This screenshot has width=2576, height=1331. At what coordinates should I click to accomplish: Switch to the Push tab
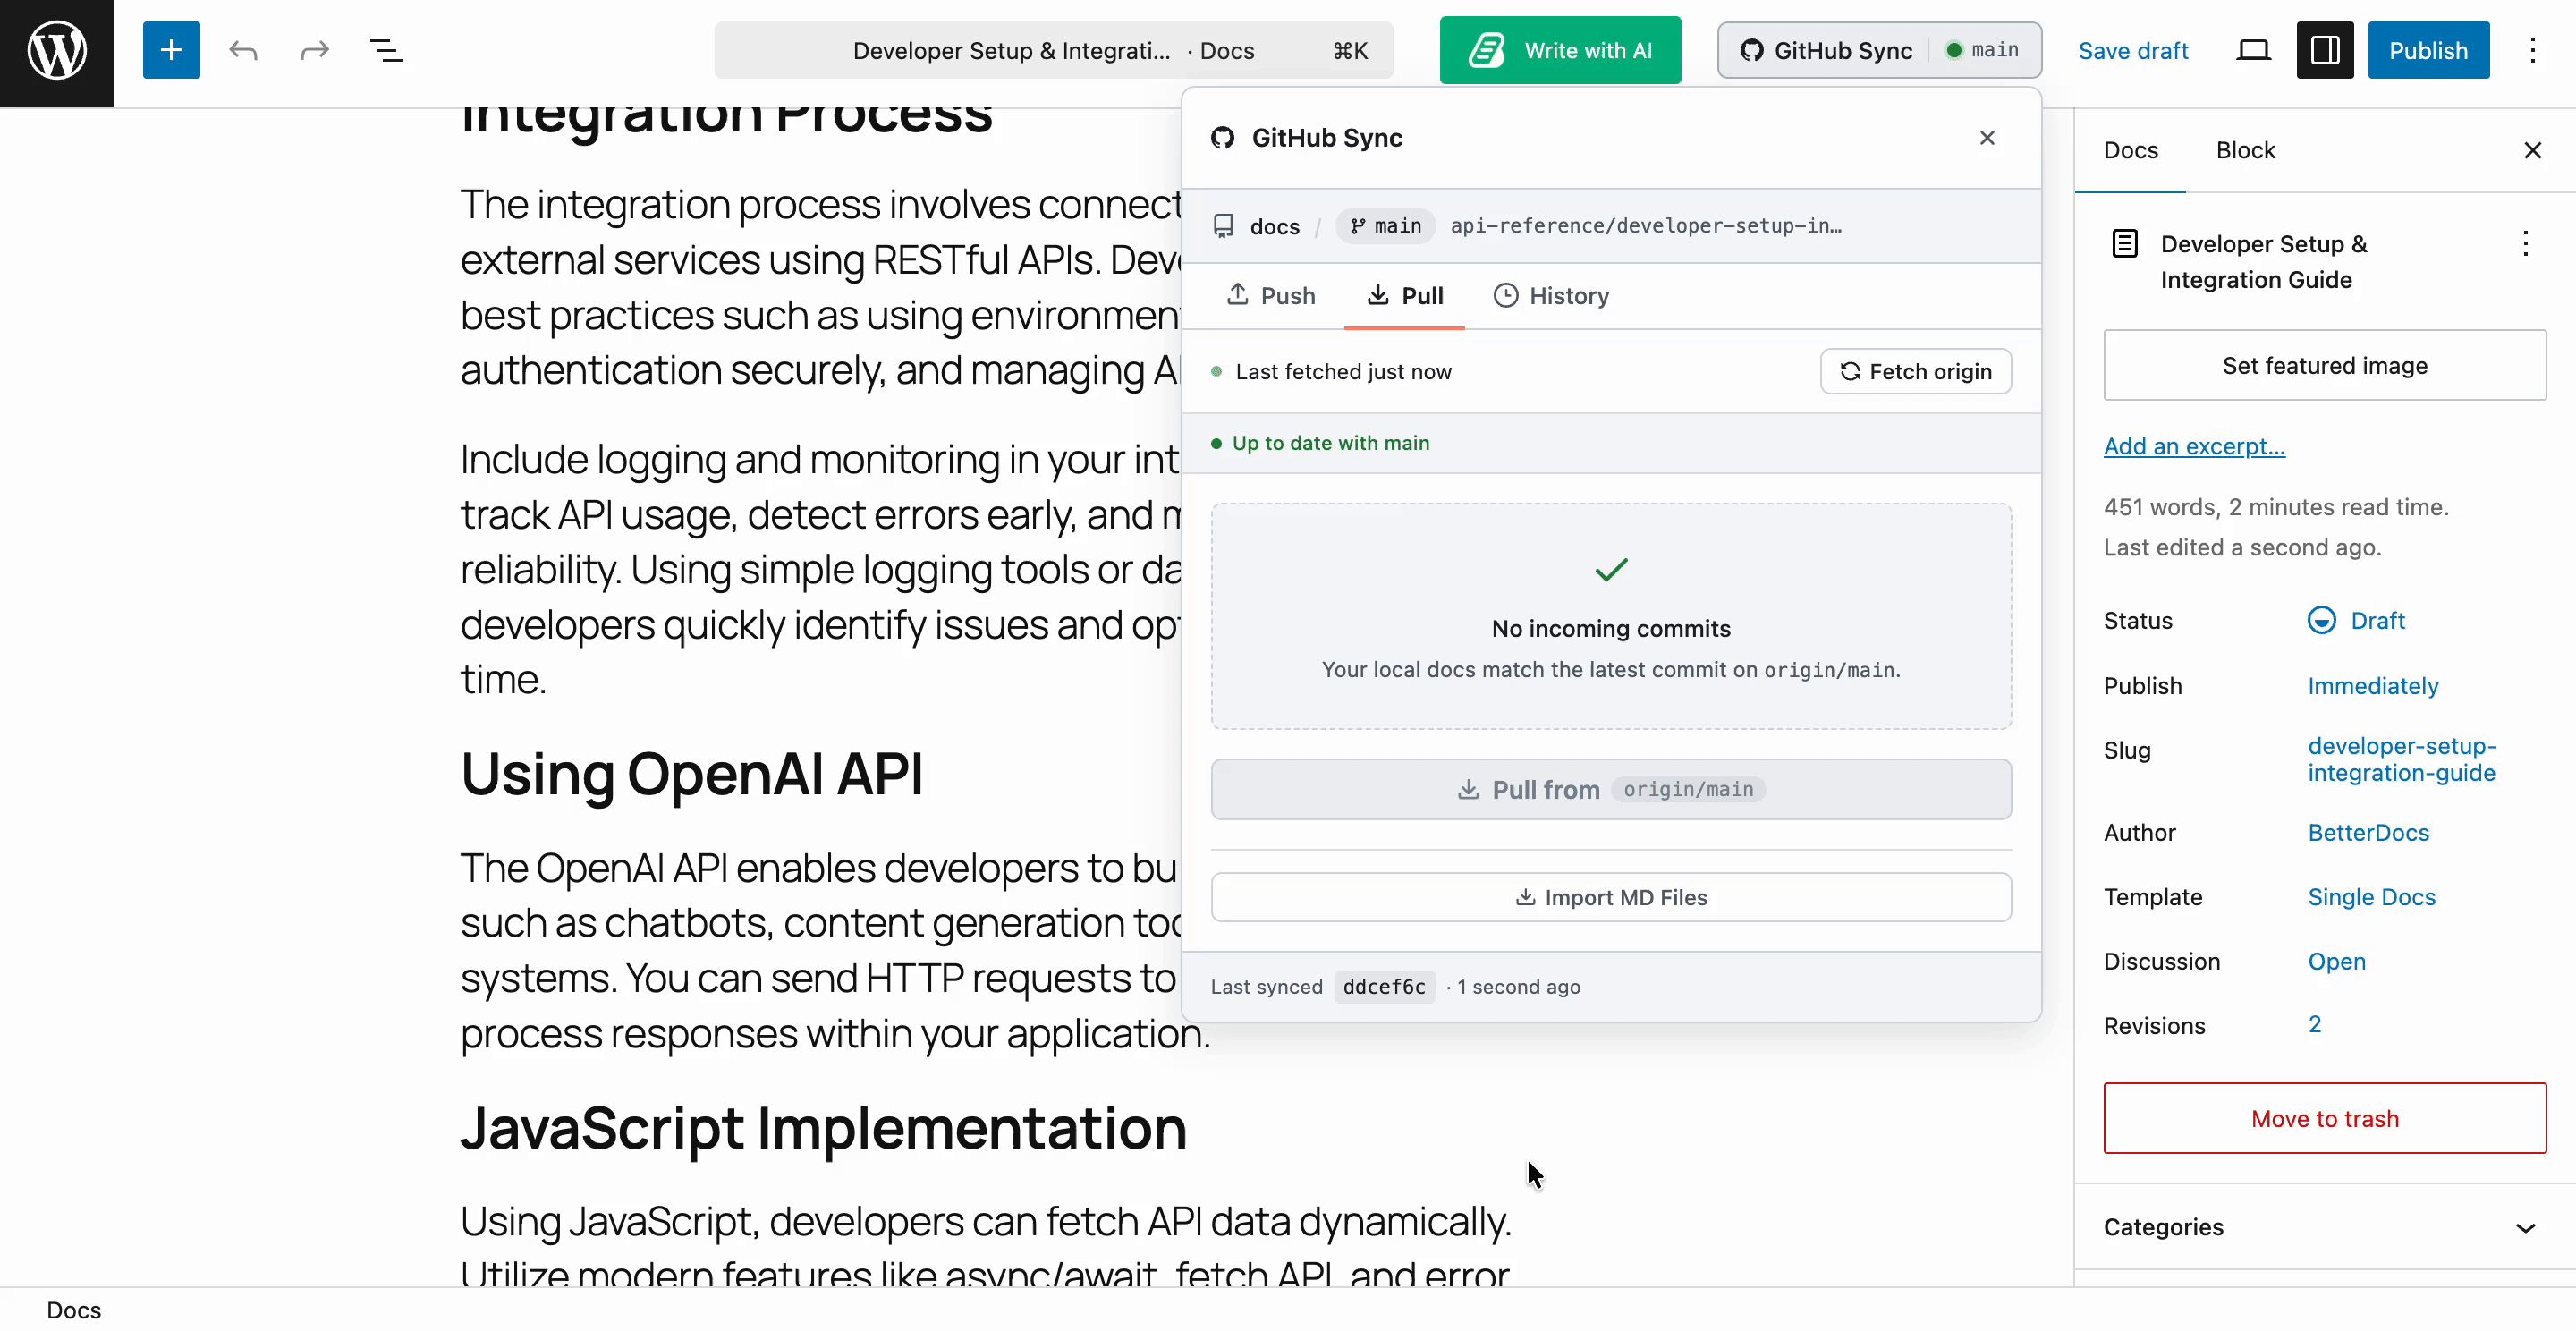tap(1270, 296)
